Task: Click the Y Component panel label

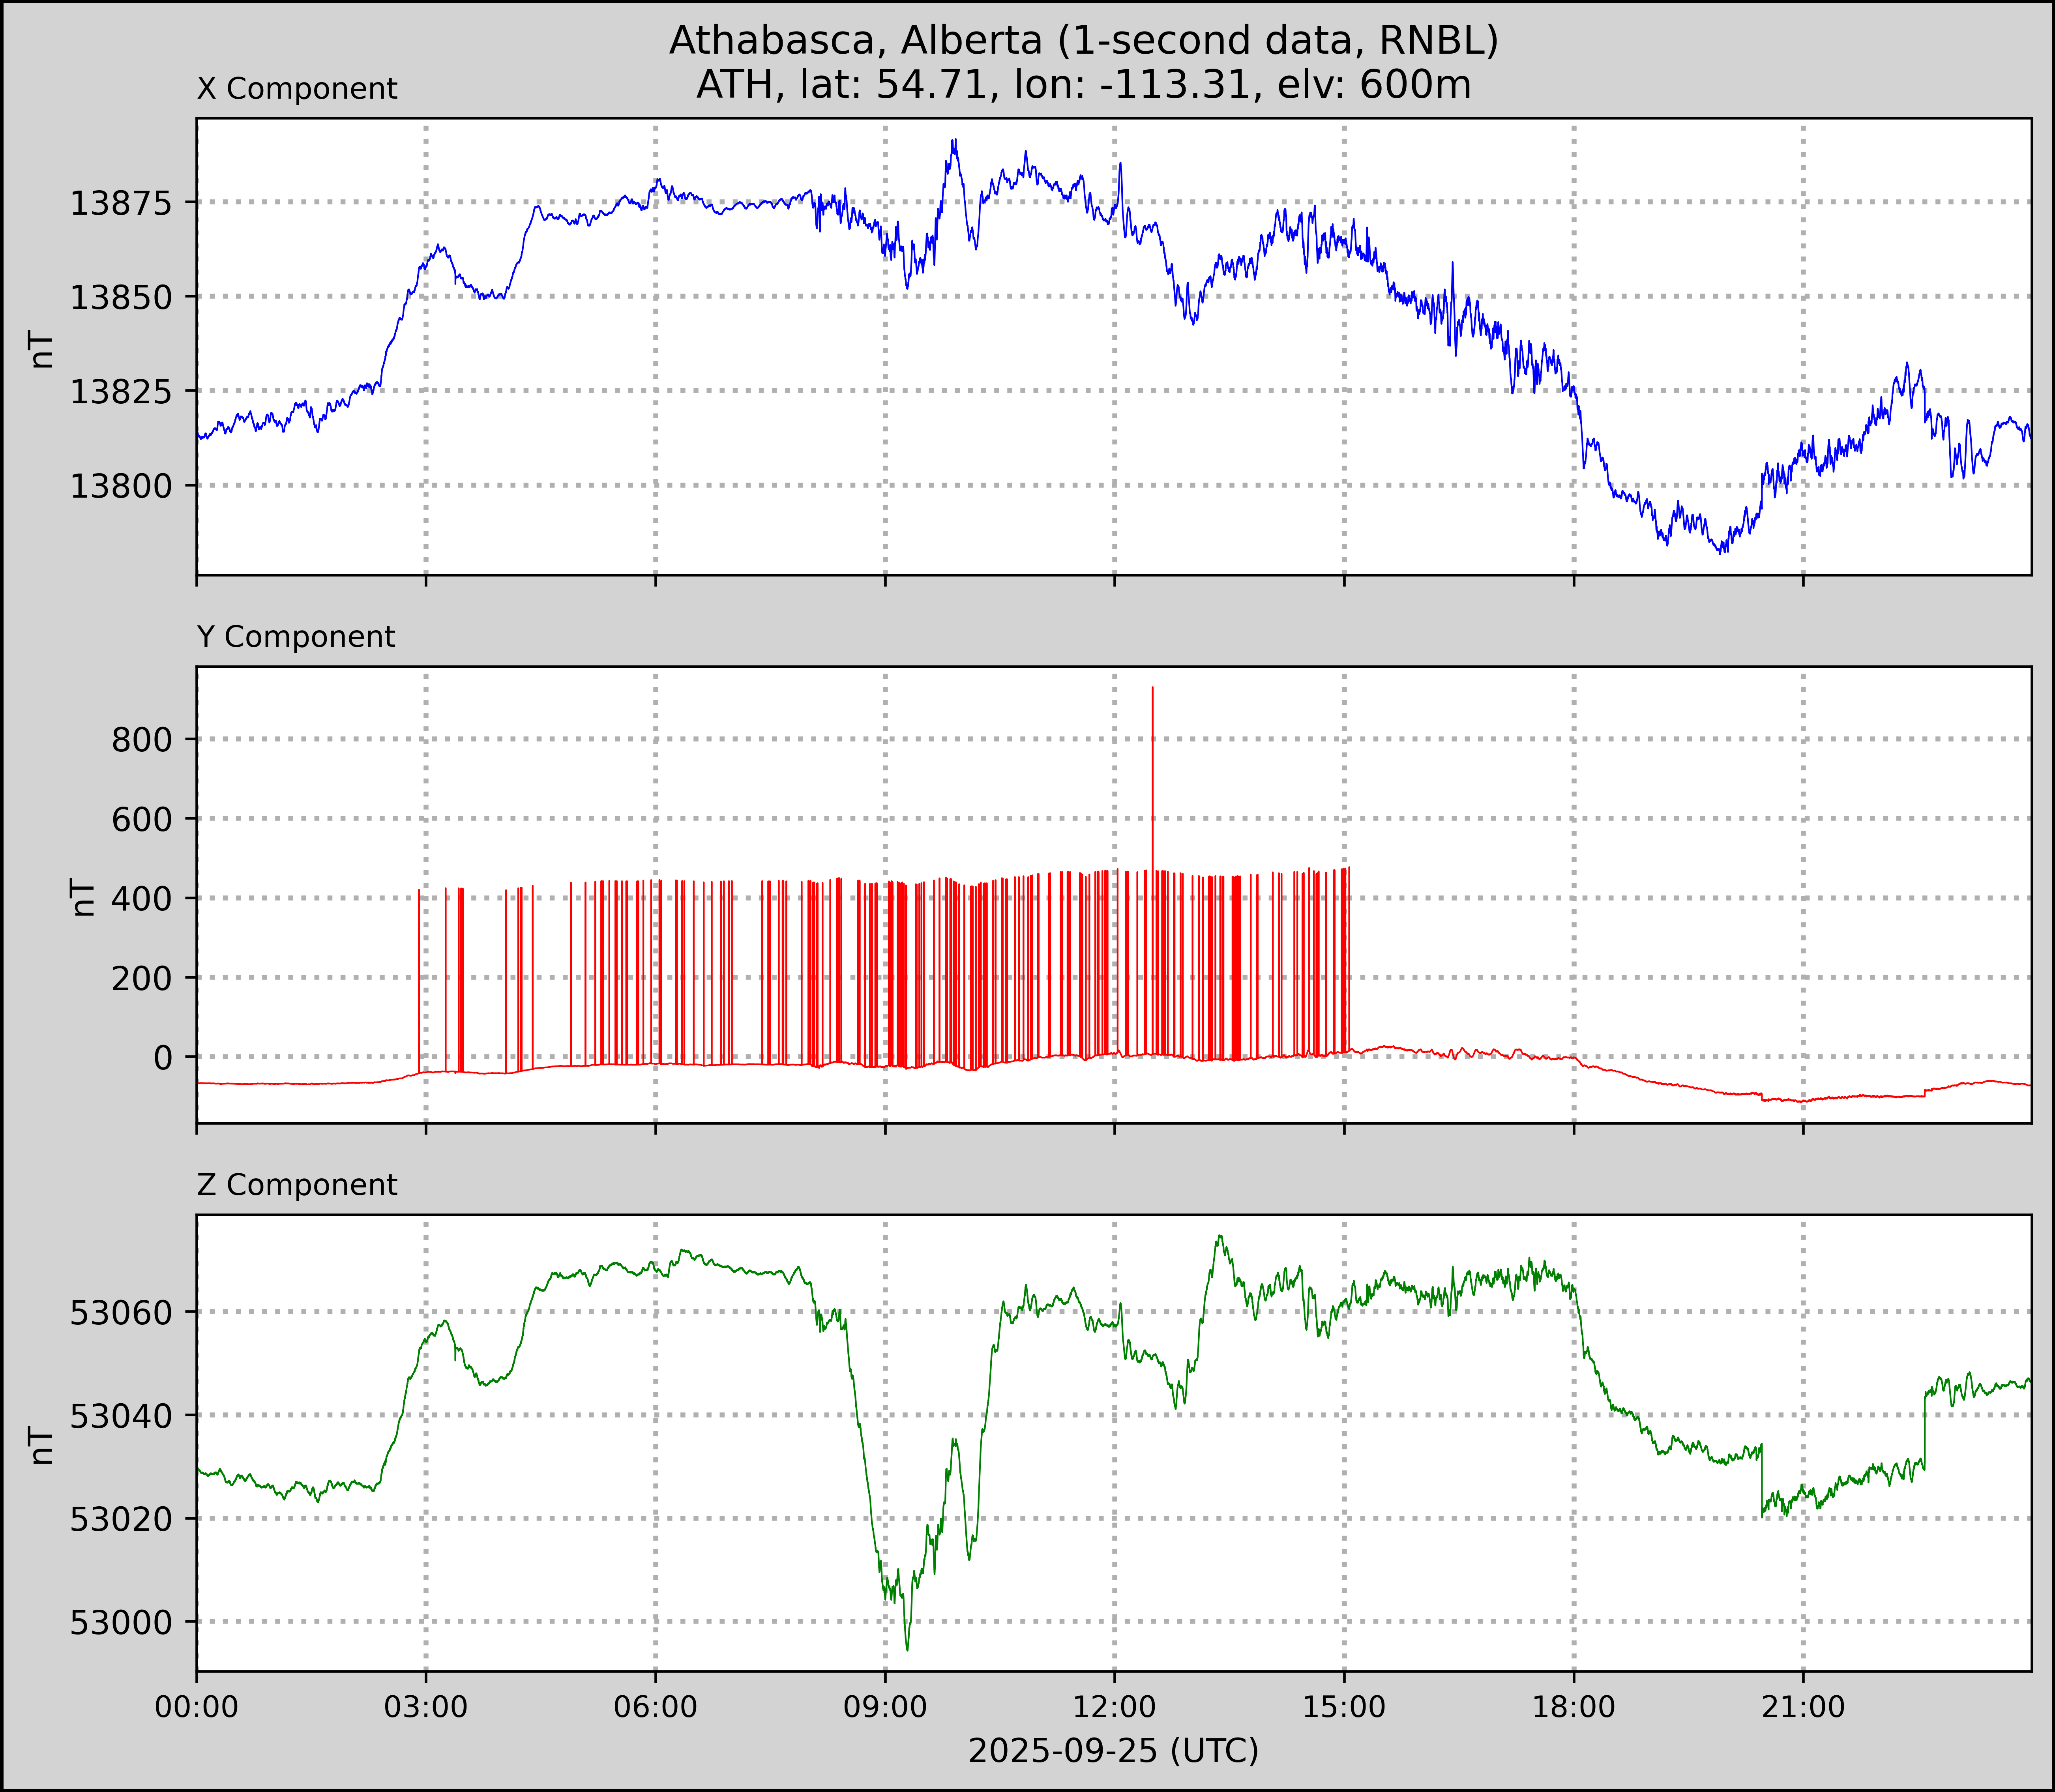Action: click(296, 637)
